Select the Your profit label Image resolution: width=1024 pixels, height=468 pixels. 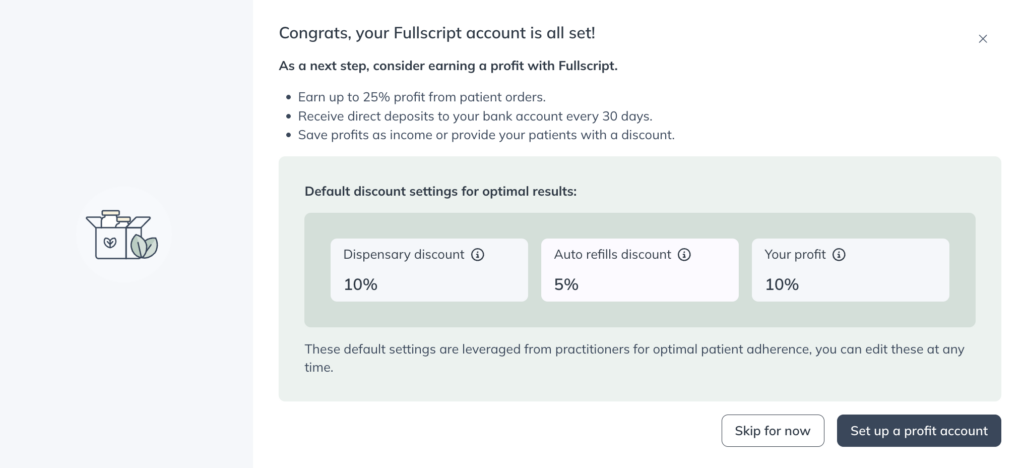(795, 255)
